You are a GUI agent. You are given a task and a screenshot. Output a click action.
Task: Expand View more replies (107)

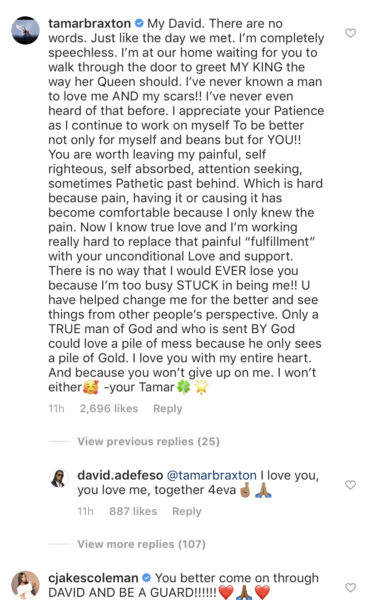tap(142, 544)
